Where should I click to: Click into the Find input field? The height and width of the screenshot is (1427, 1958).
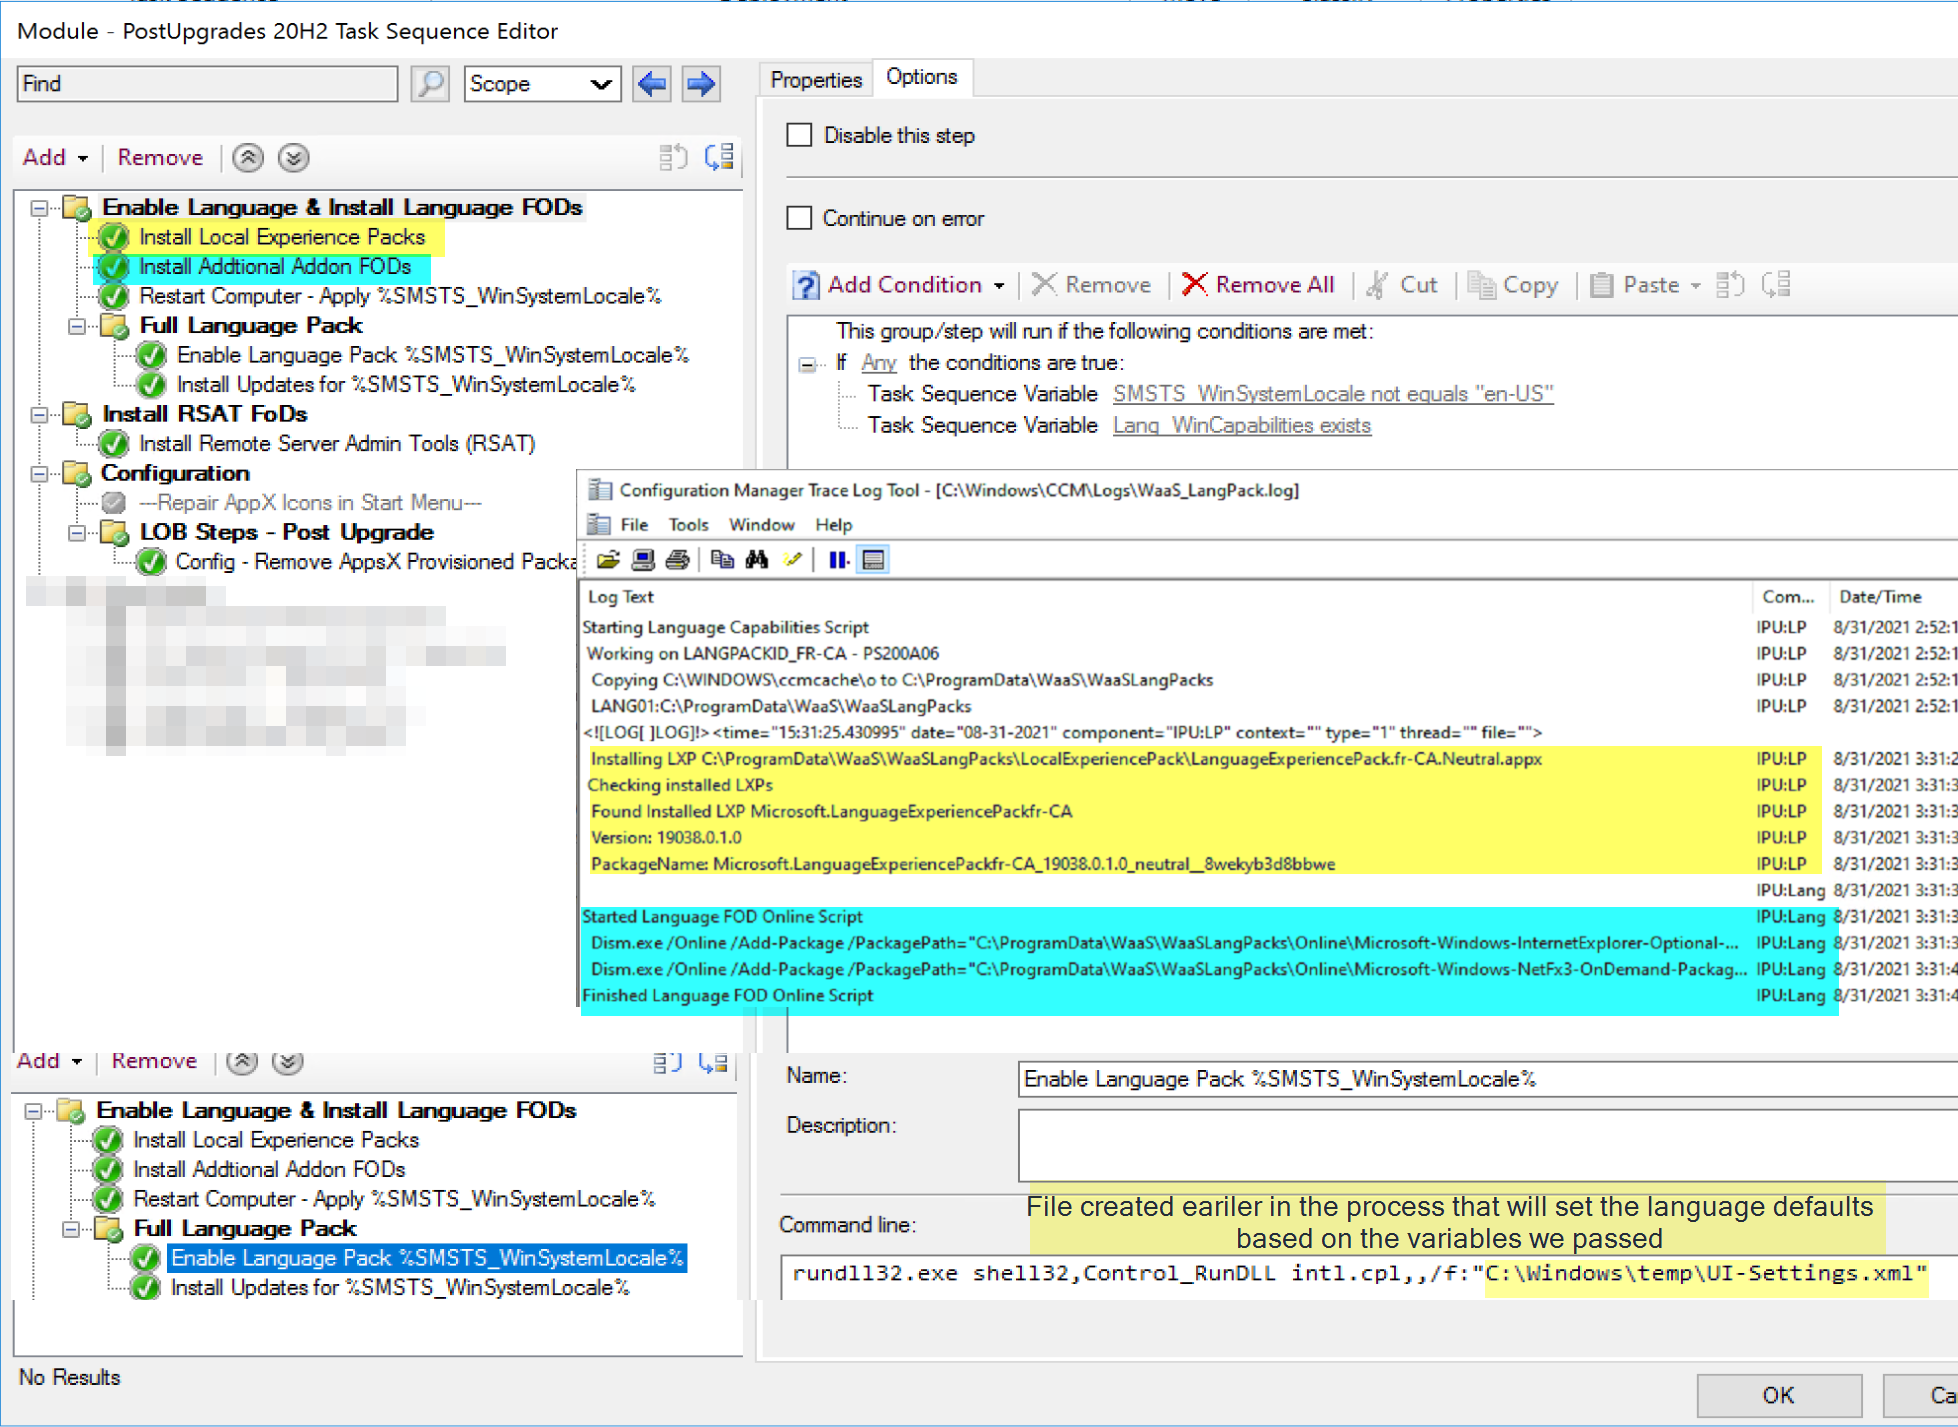207,84
